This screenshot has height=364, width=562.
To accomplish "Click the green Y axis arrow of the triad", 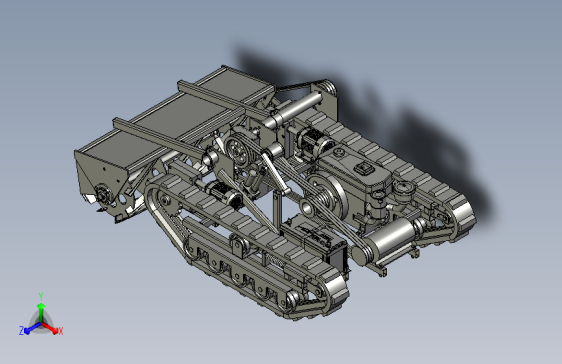I will point(41,312).
